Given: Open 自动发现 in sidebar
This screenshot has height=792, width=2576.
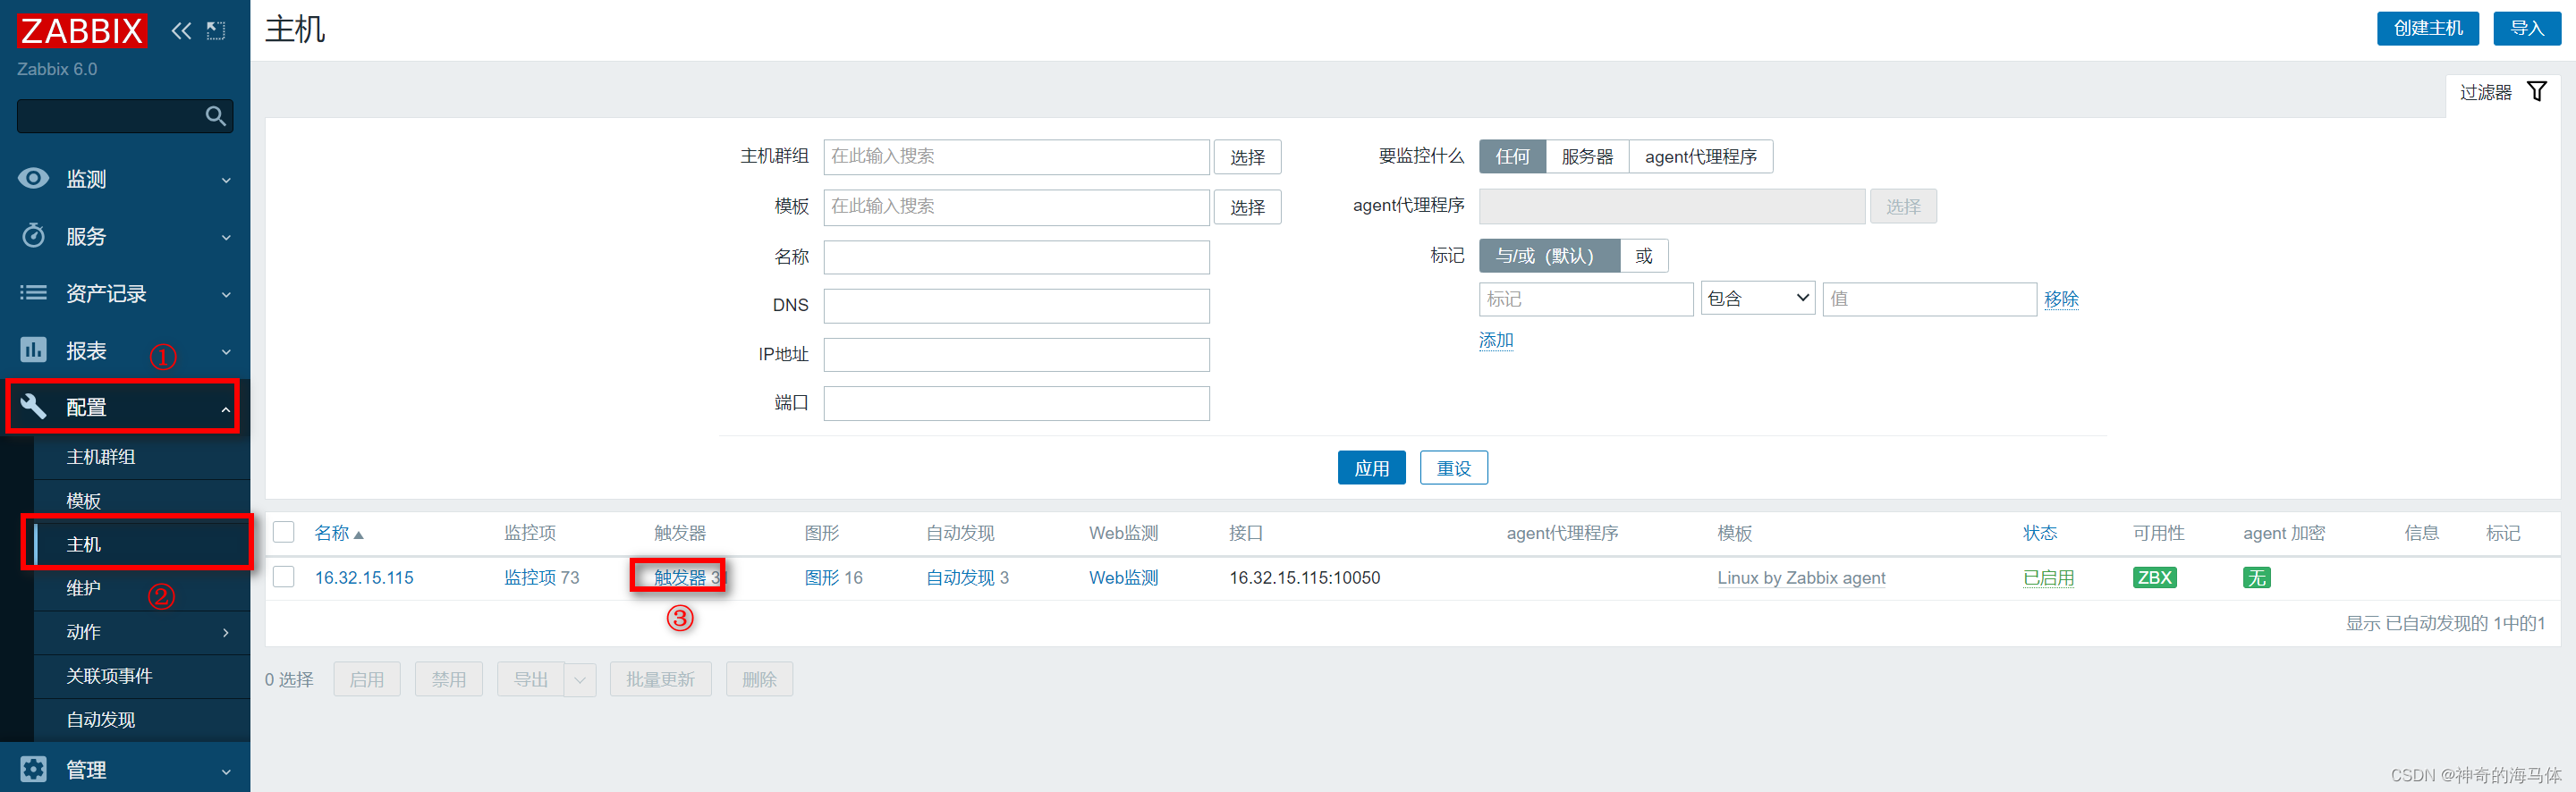Looking at the screenshot, I should (x=100, y=720).
